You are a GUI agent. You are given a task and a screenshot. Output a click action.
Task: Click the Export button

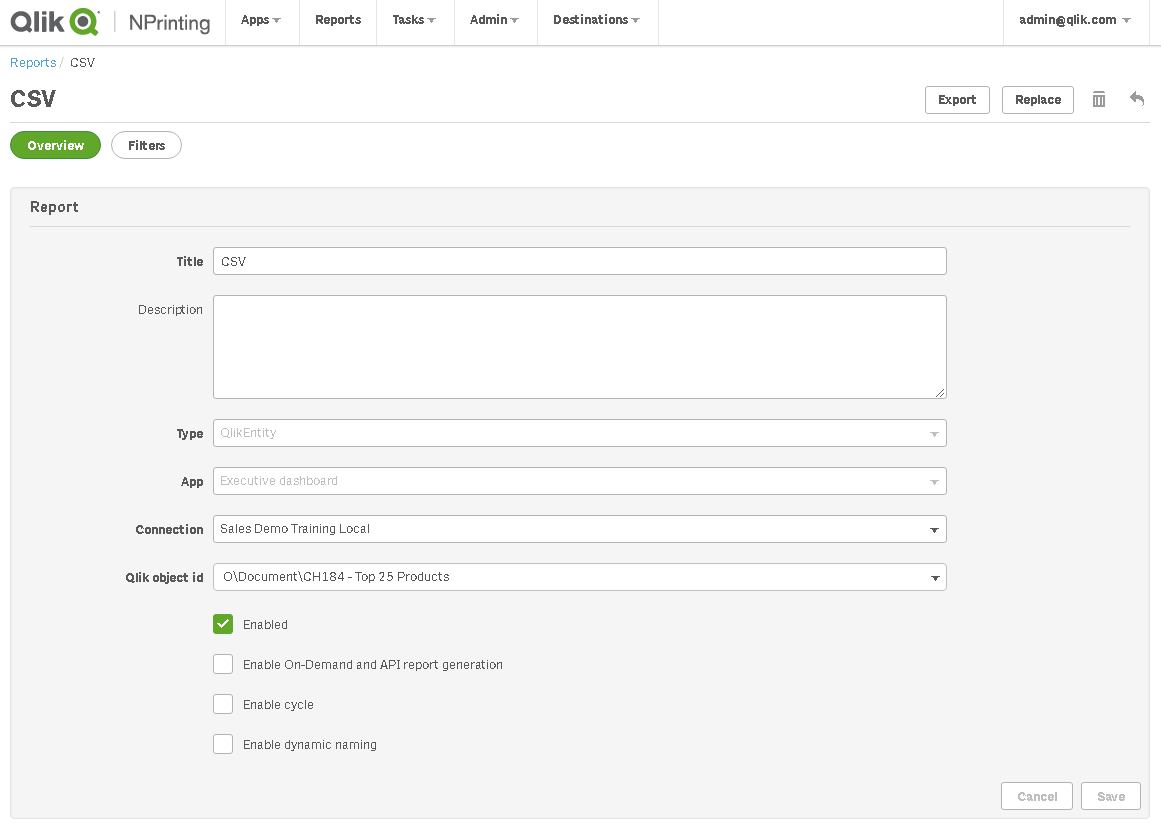tap(956, 100)
